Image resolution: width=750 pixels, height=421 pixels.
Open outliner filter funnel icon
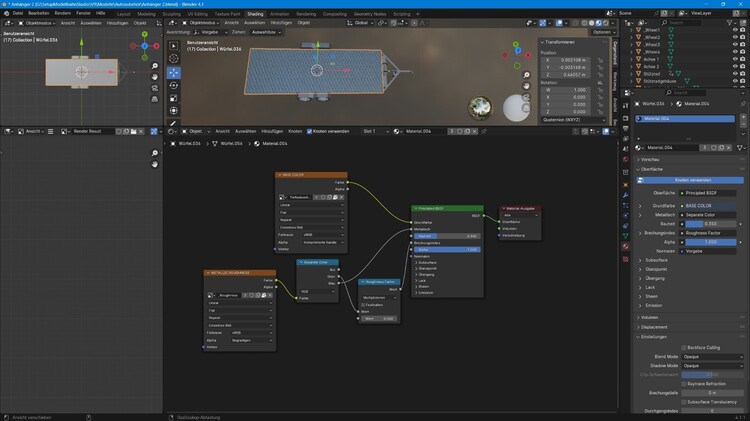point(730,22)
